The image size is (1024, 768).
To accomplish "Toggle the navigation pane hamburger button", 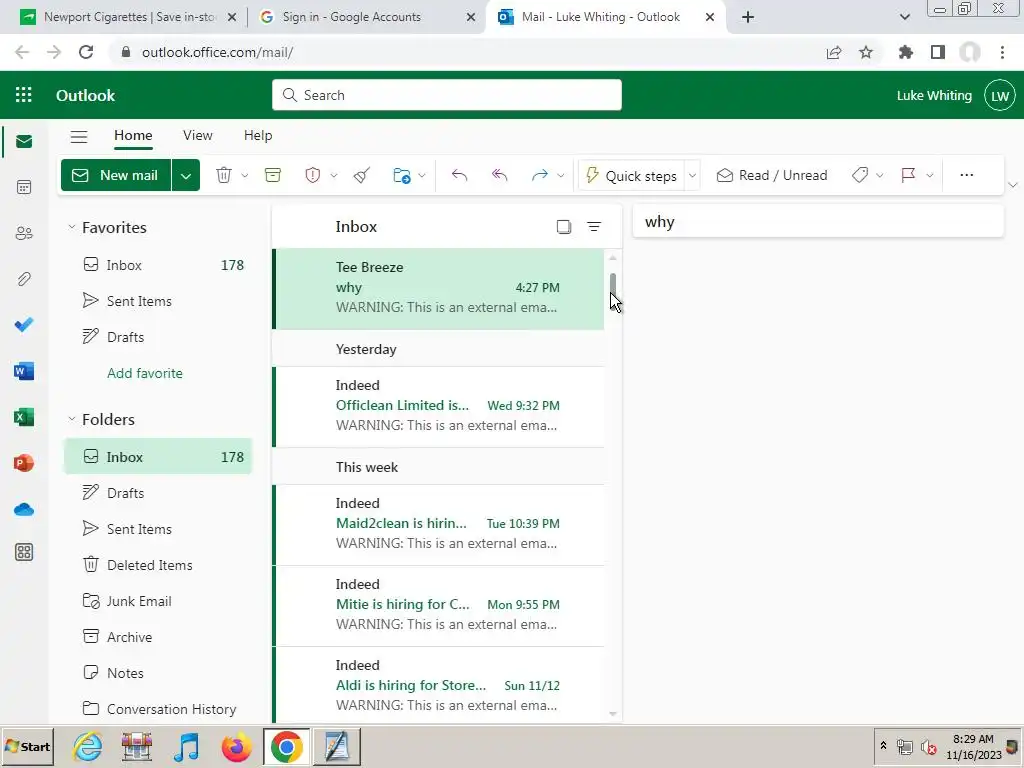I will [x=79, y=136].
